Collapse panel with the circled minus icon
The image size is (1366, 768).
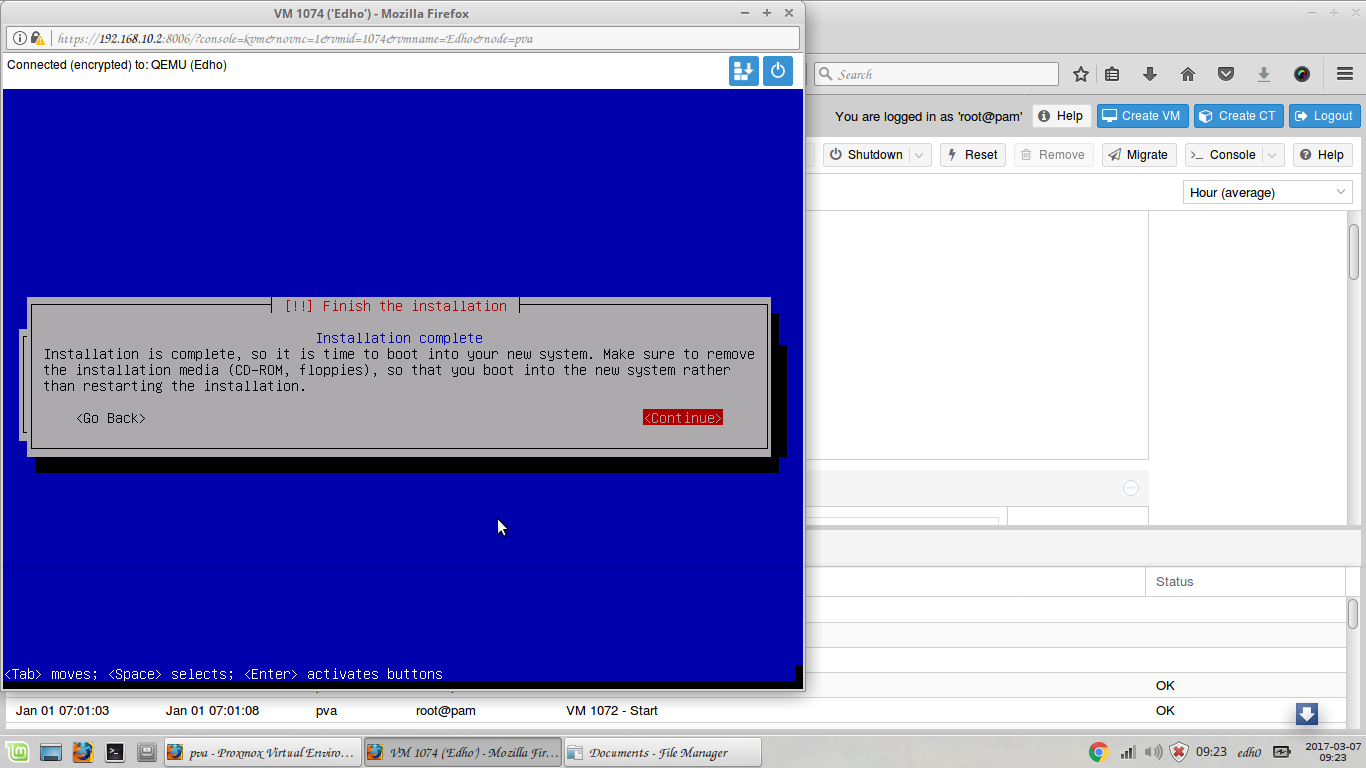(1131, 488)
